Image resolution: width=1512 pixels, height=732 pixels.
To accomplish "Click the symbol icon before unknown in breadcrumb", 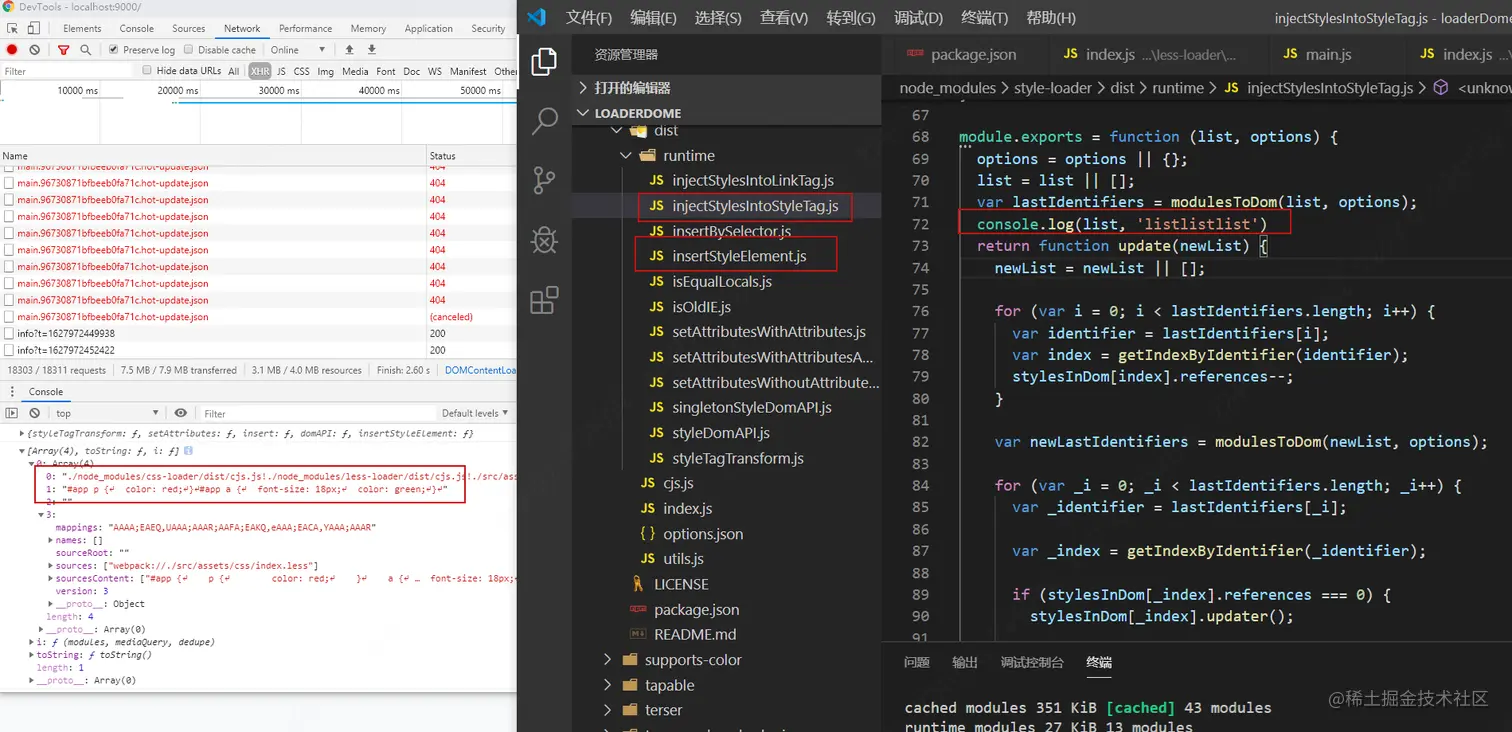I will point(1440,88).
